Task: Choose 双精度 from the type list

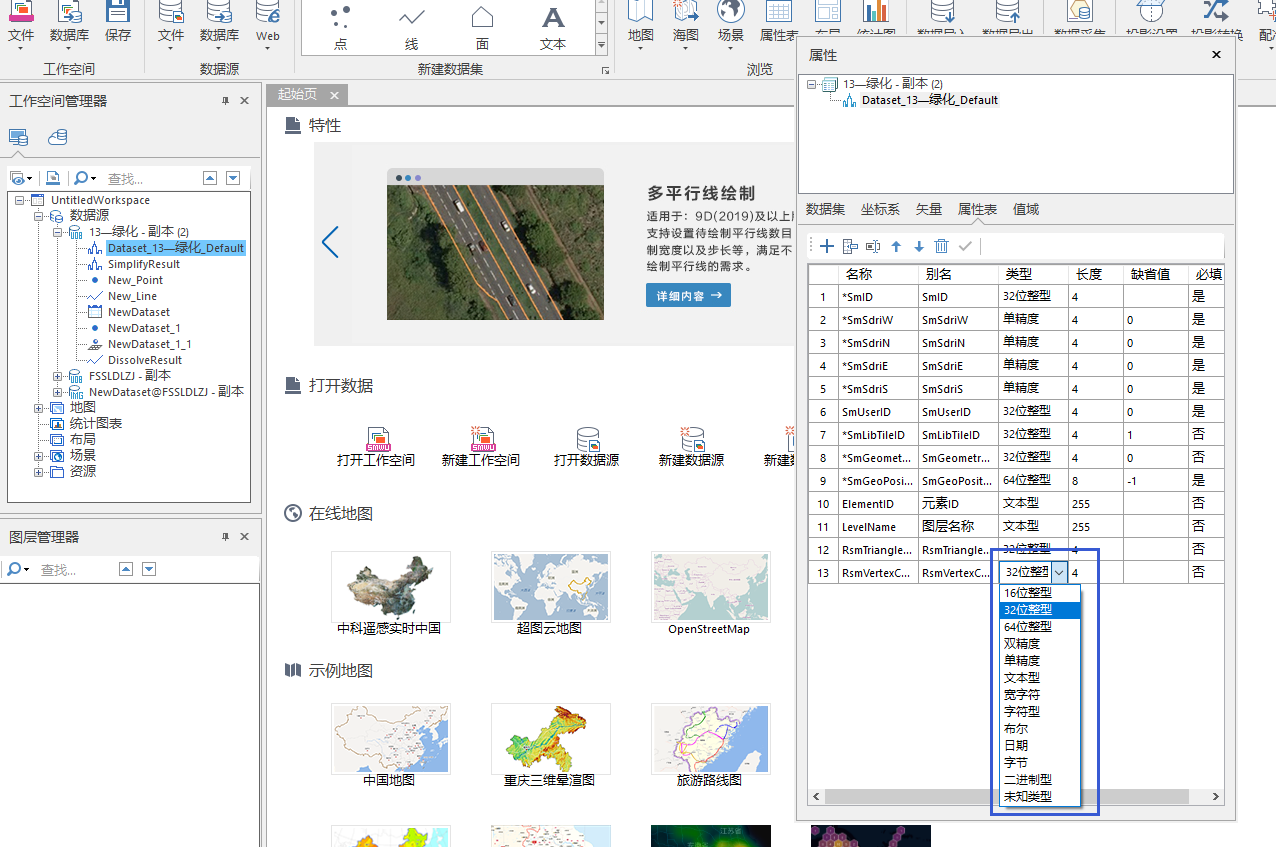Action: click(x=1040, y=644)
